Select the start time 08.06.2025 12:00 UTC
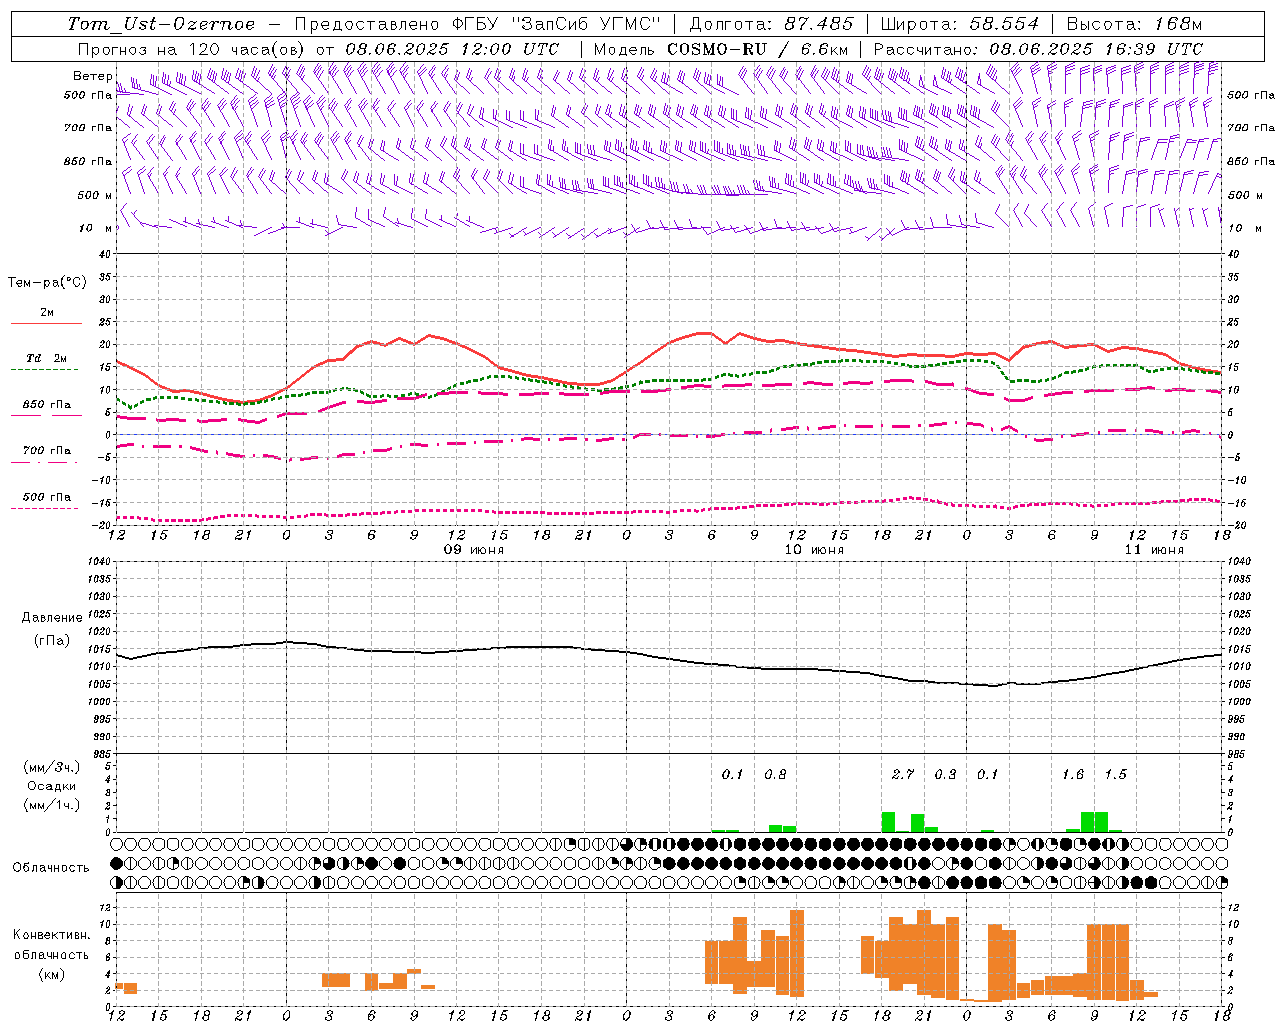 [452, 49]
